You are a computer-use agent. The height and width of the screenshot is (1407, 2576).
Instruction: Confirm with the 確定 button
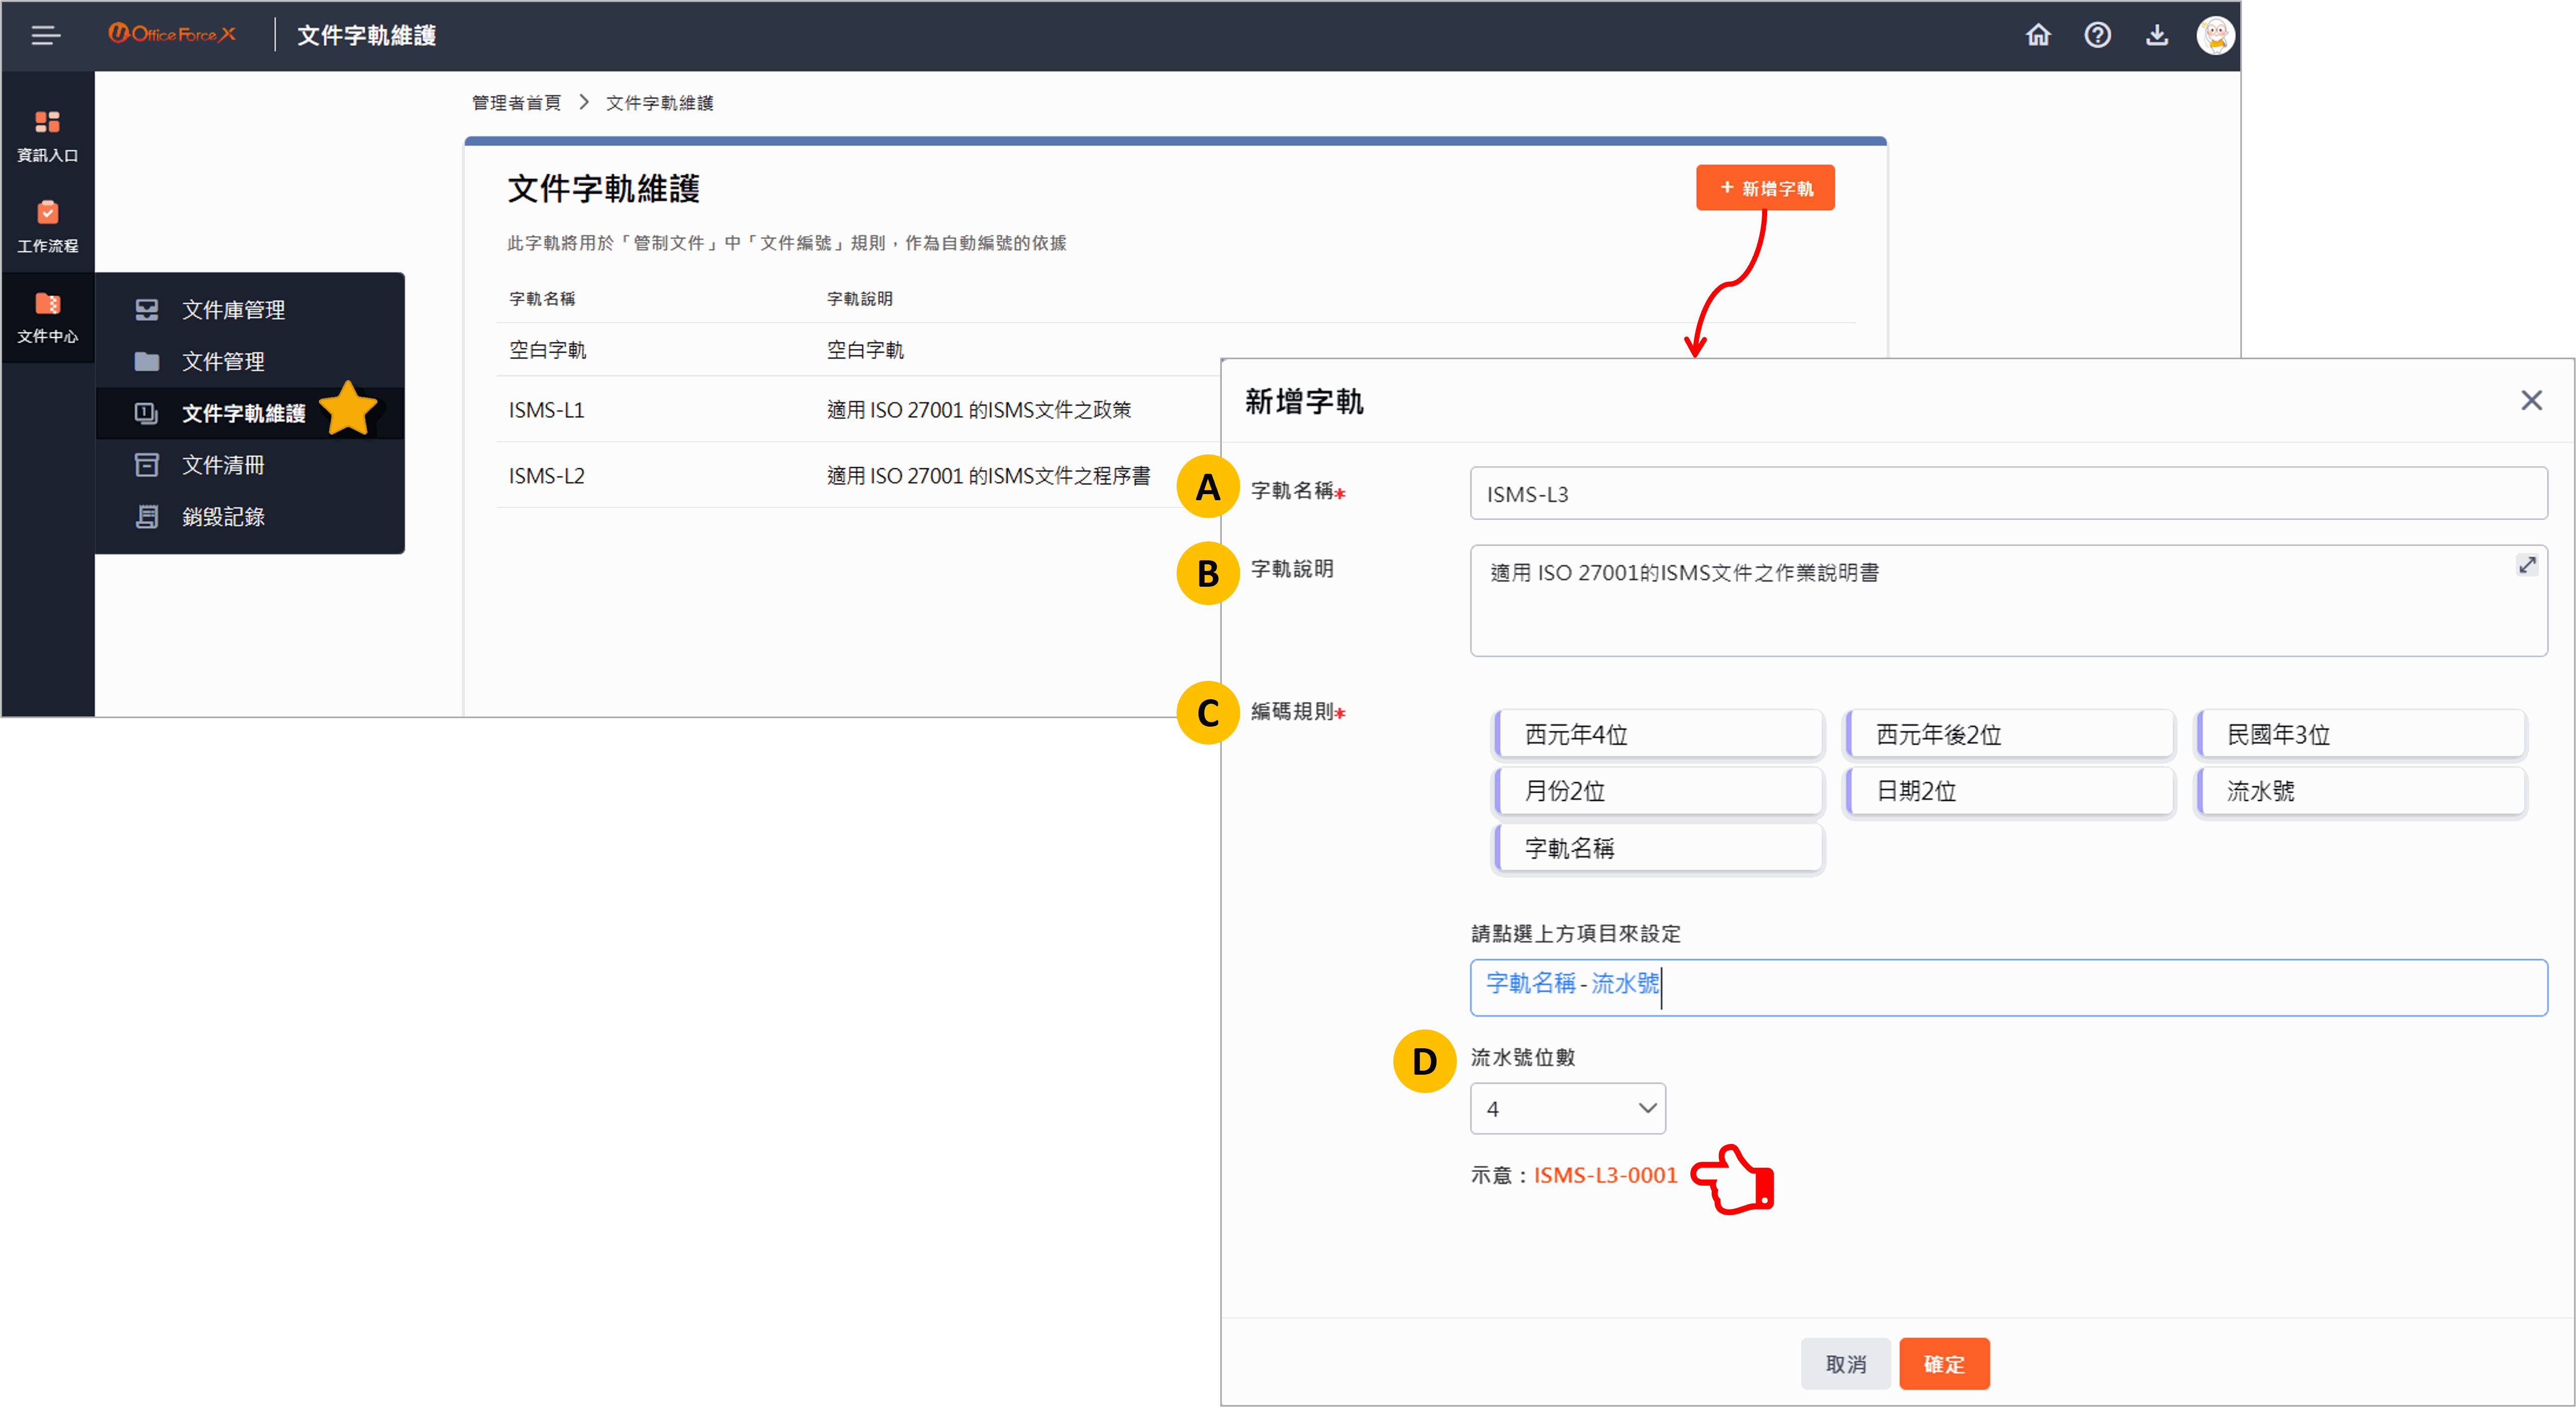[x=1943, y=1364]
